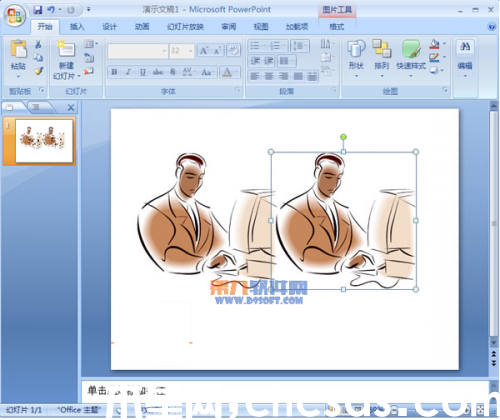Open Line Spacing dropdown

click(x=299, y=45)
